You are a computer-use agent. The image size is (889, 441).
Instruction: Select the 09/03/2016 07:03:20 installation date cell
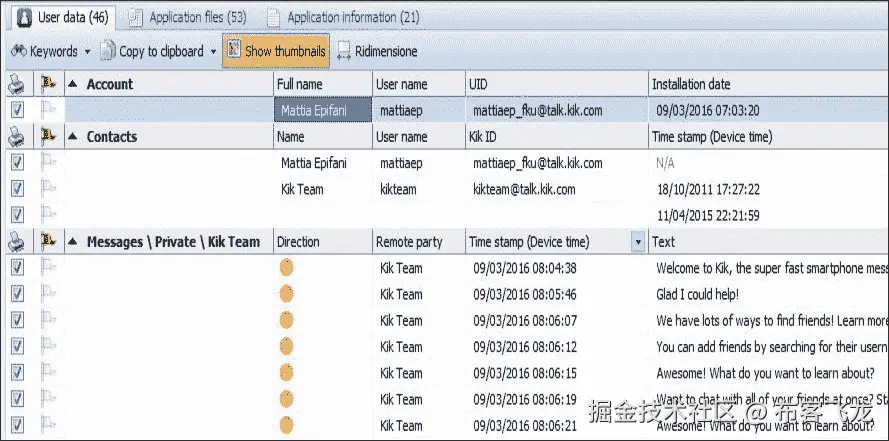click(x=708, y=111)
